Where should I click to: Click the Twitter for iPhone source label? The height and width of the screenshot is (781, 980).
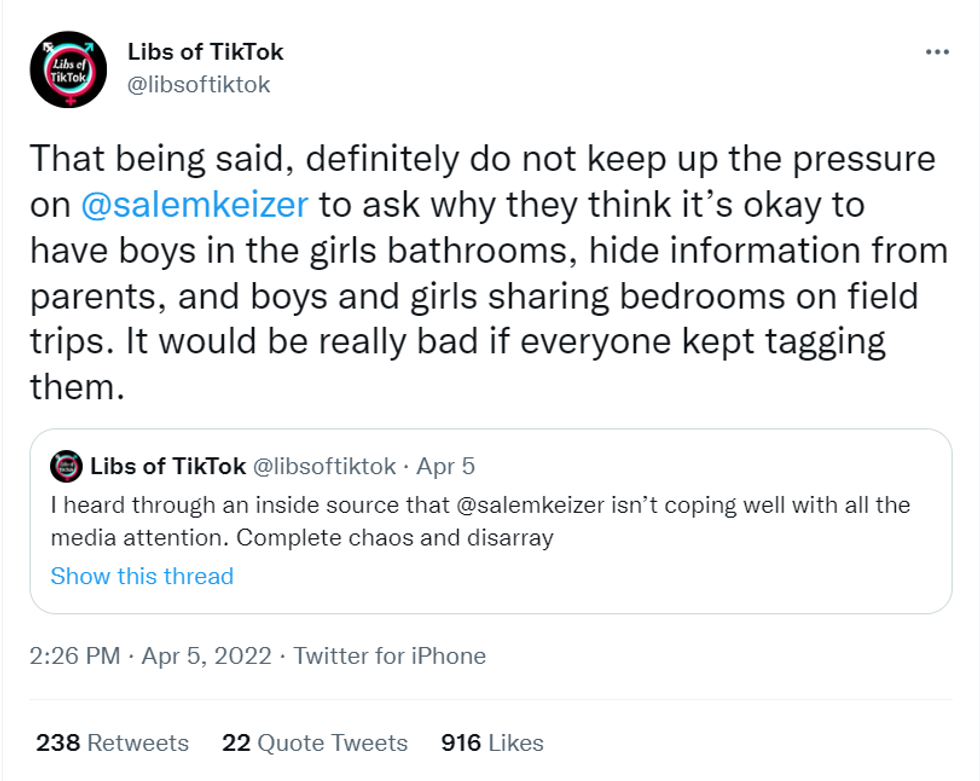[390, 656]
